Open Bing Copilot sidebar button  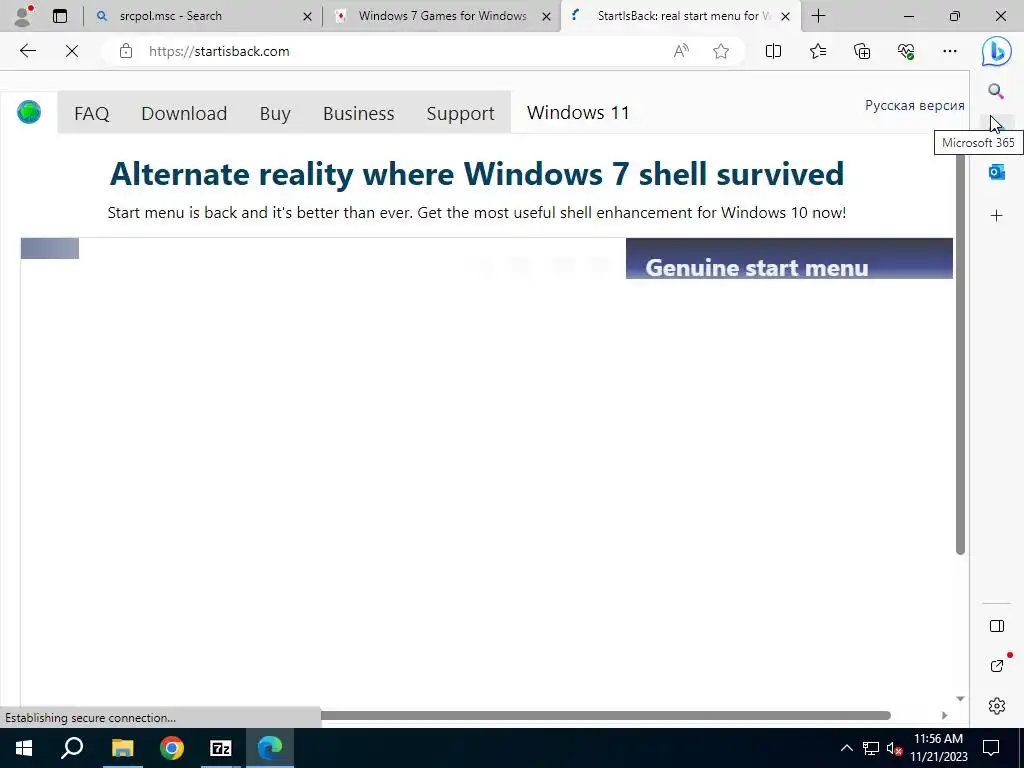pyautogui.click(x=997, y=51)
